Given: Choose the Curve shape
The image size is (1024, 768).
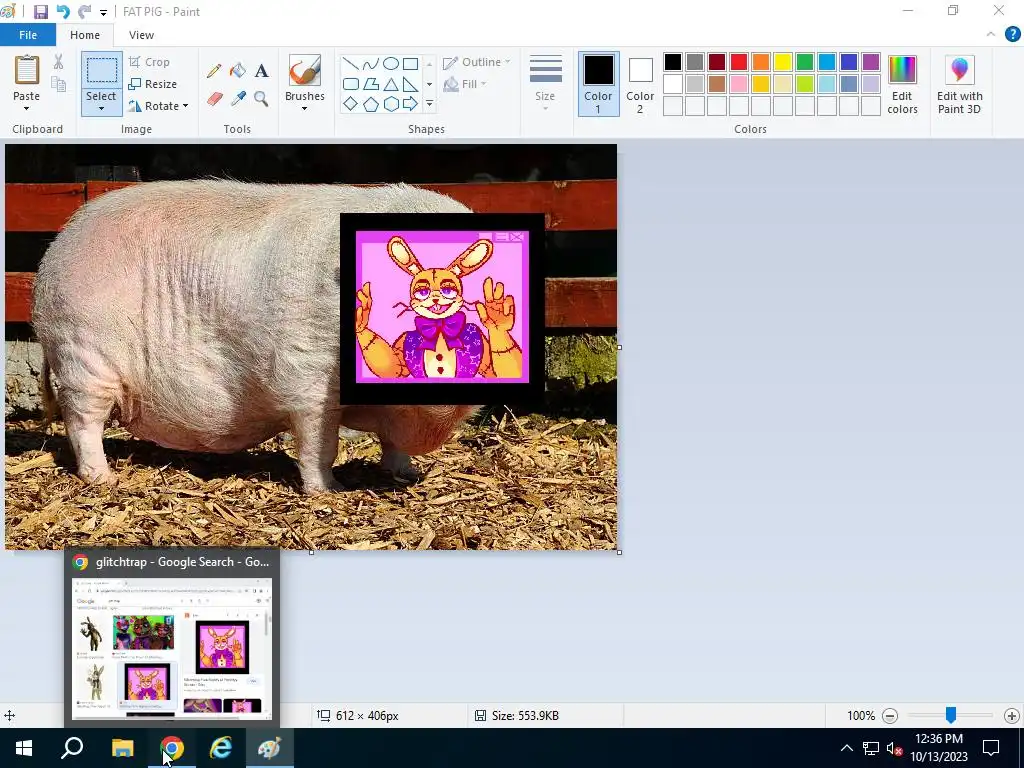Looking at the screenshot, I should tap(370, 63).
